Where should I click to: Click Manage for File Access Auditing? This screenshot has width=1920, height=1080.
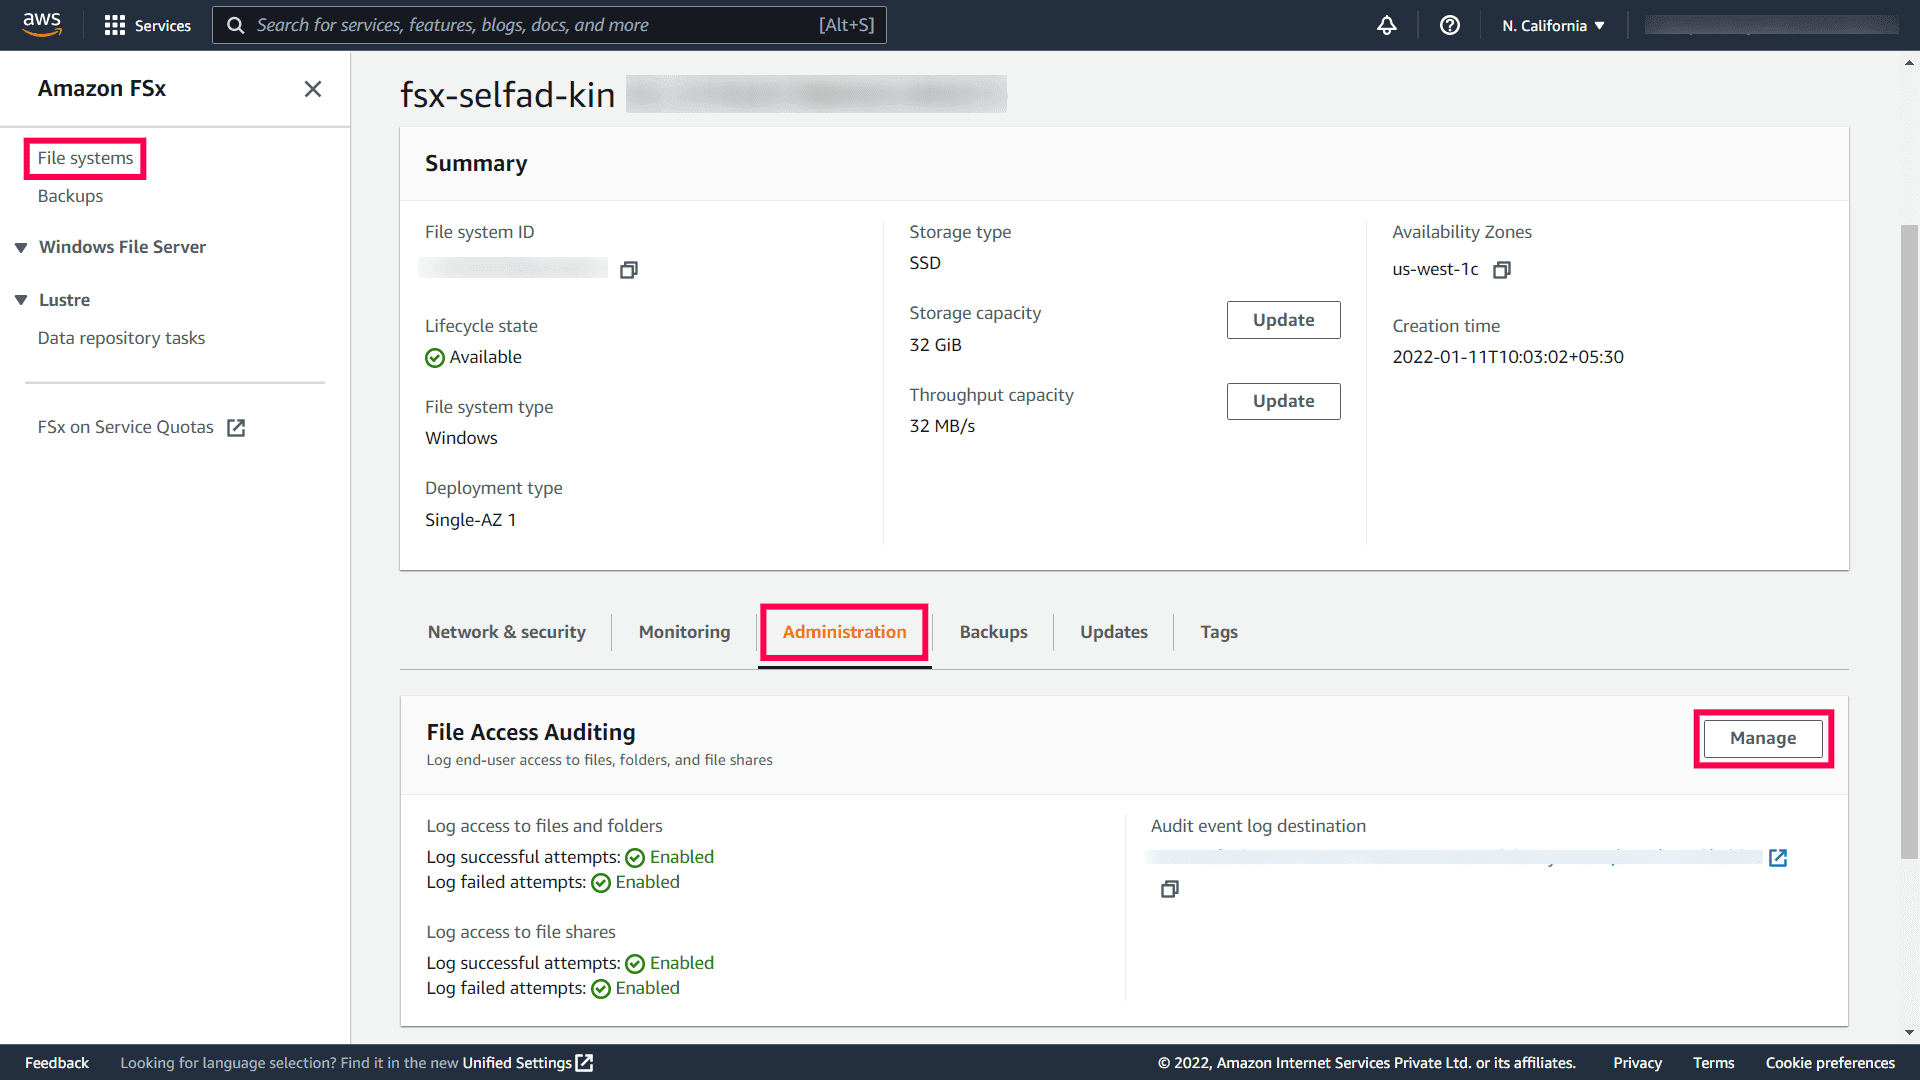point(1762,738)
